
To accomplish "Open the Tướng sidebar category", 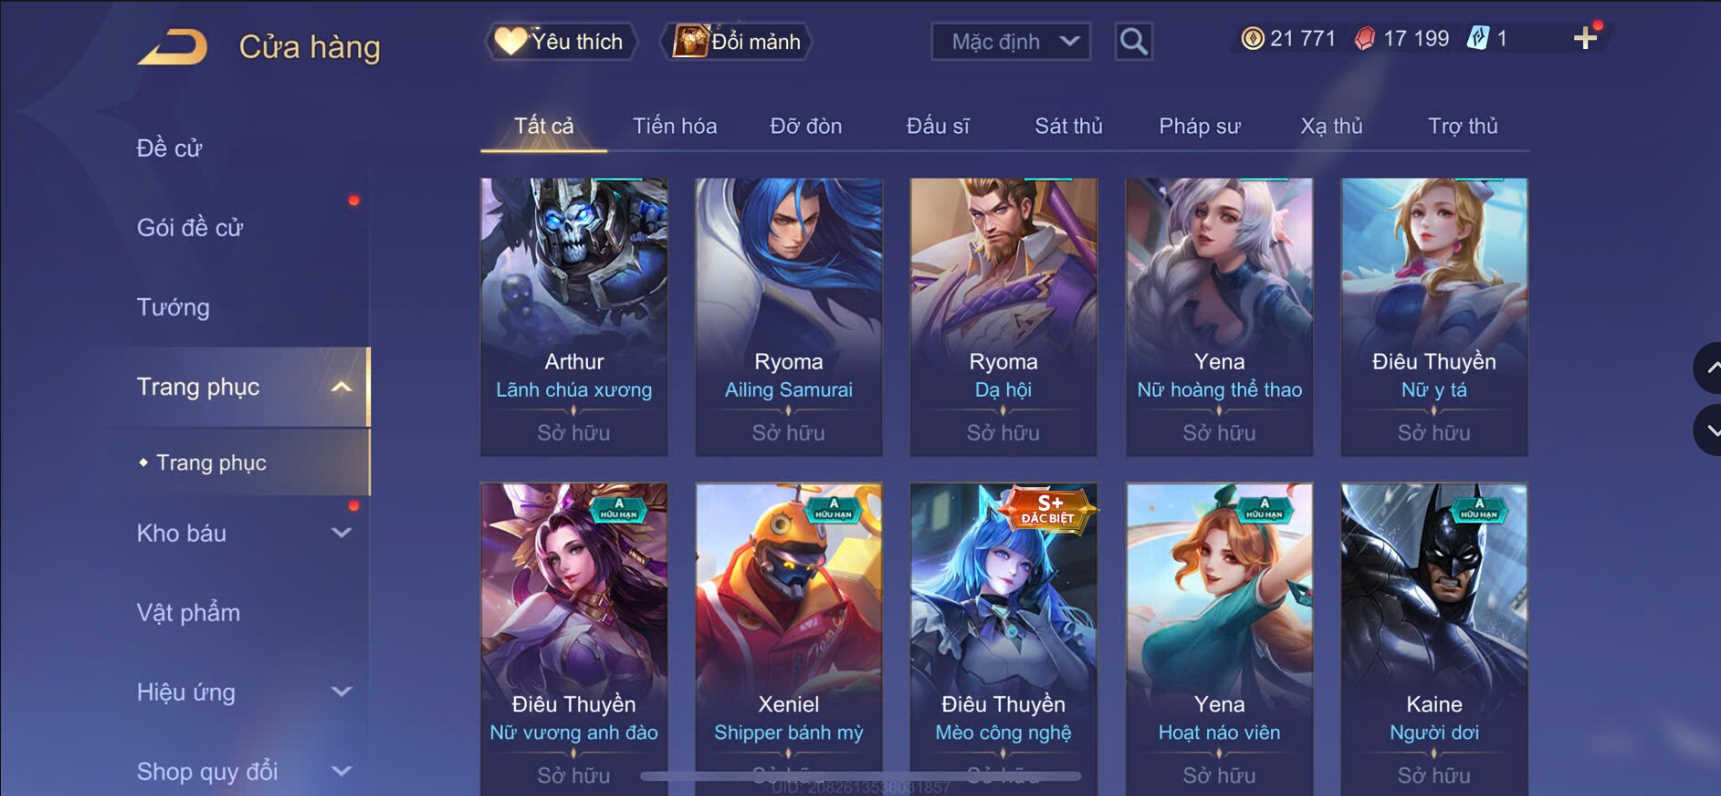I will point(173,307).
